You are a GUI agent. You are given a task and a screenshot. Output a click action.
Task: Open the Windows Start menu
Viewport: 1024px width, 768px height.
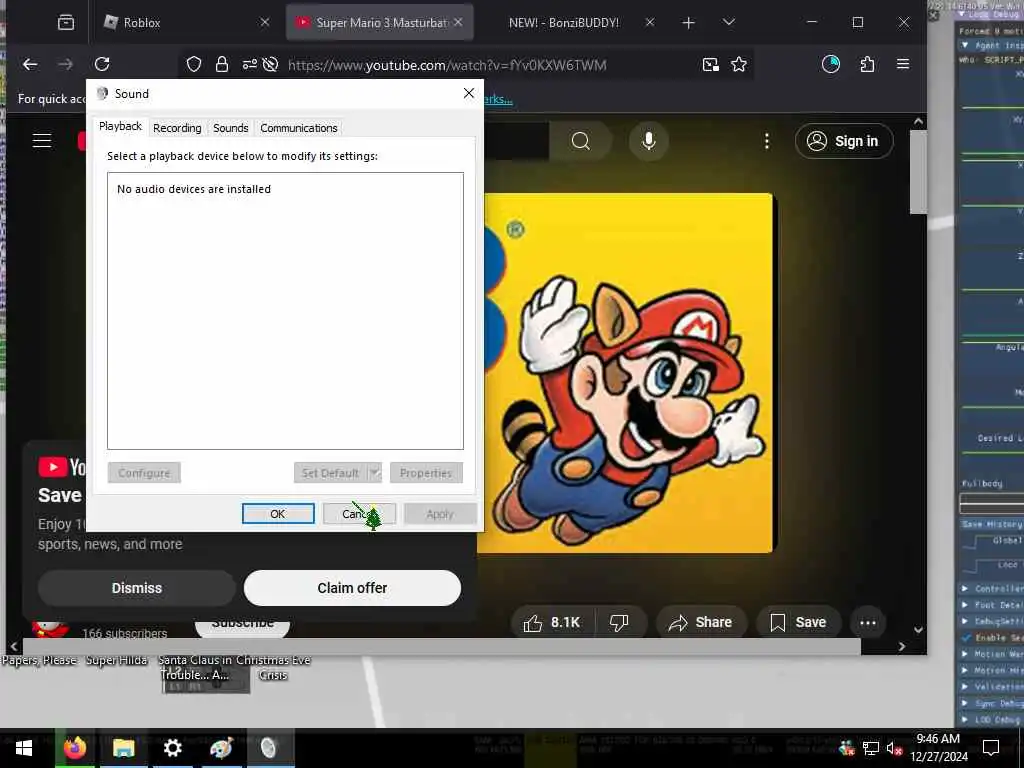[x=24, y=747]
